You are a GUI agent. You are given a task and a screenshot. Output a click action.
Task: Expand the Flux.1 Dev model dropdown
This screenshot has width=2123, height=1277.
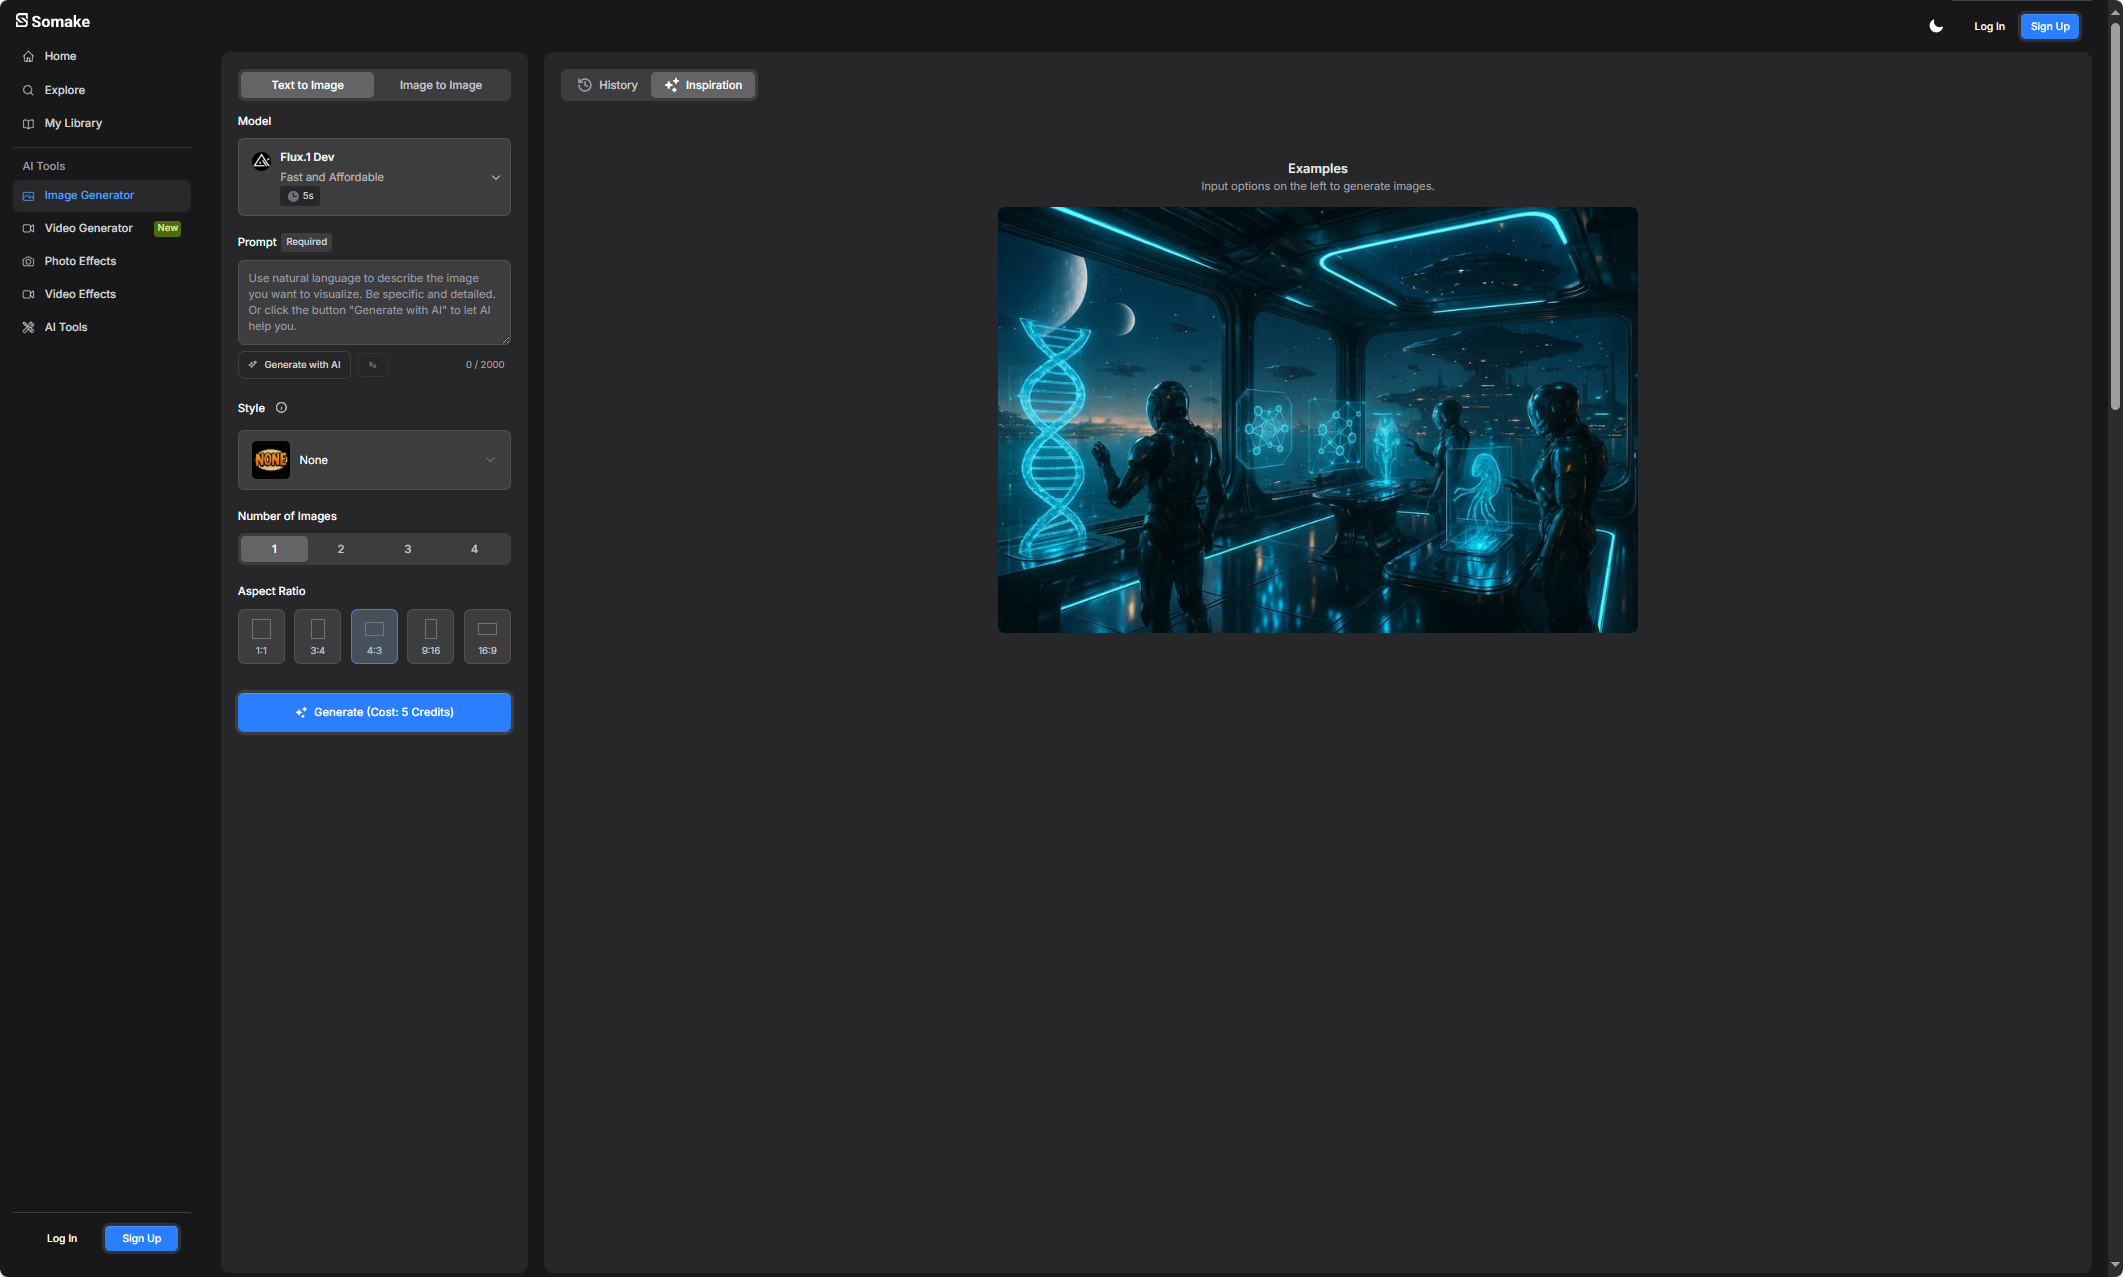[374, 177]
